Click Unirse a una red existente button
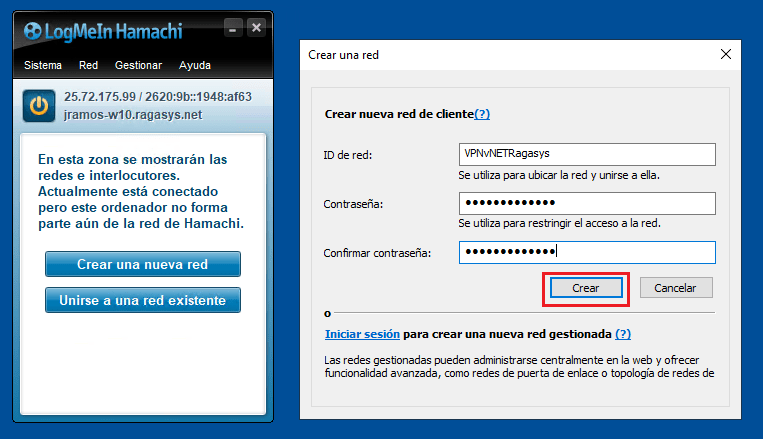763x439 pixels. 143,300
